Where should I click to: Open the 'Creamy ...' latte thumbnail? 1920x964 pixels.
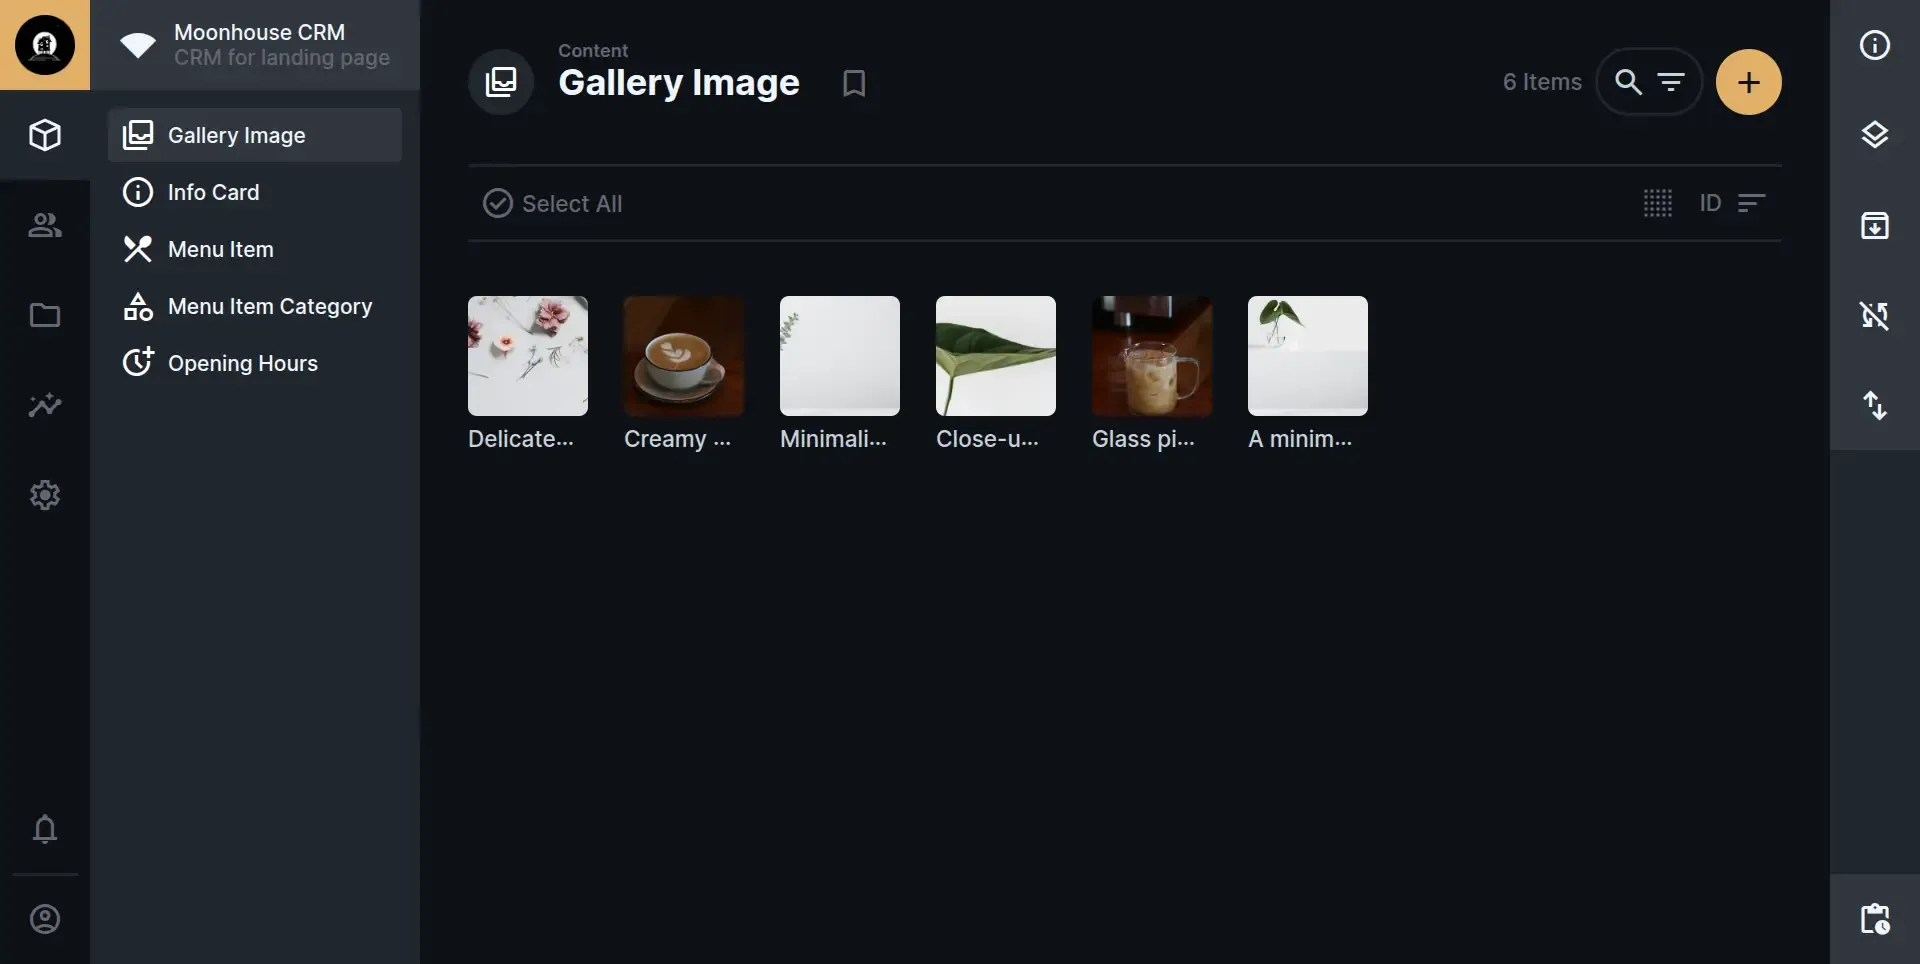(684, 356)
